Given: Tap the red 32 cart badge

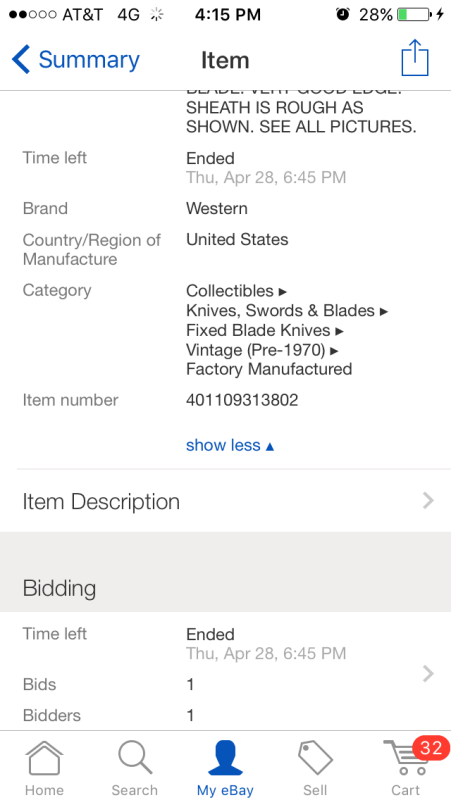Looking at the screenshot, I should click(431, 747).
